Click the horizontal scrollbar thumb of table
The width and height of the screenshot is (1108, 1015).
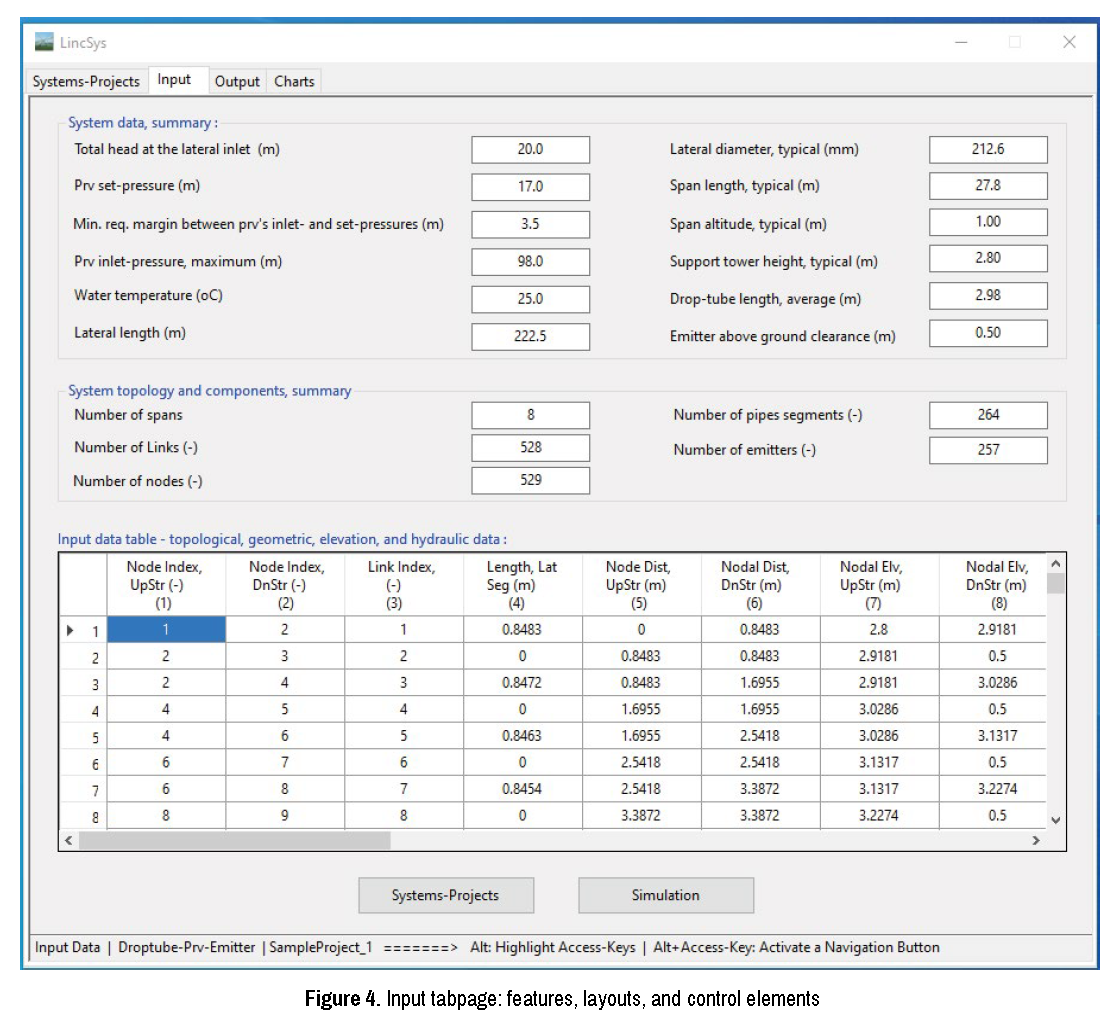[235, 841]
